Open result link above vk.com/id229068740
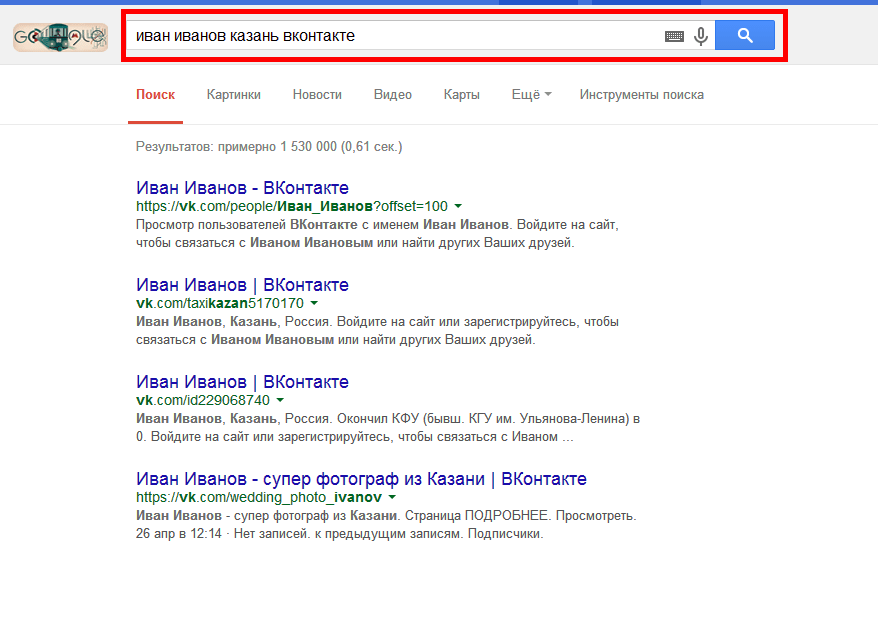 coord(242,381)
